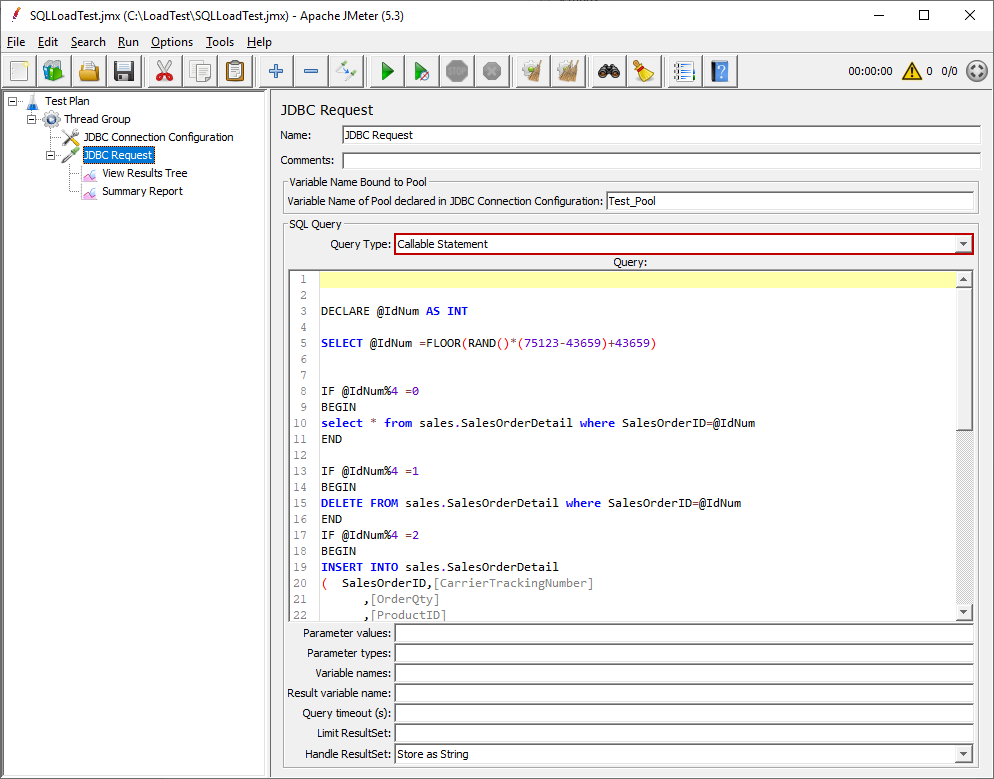Save the test plan with floppy icon
Image resolution: width=994 pixels, height=779 pixels.
point(124,71)
